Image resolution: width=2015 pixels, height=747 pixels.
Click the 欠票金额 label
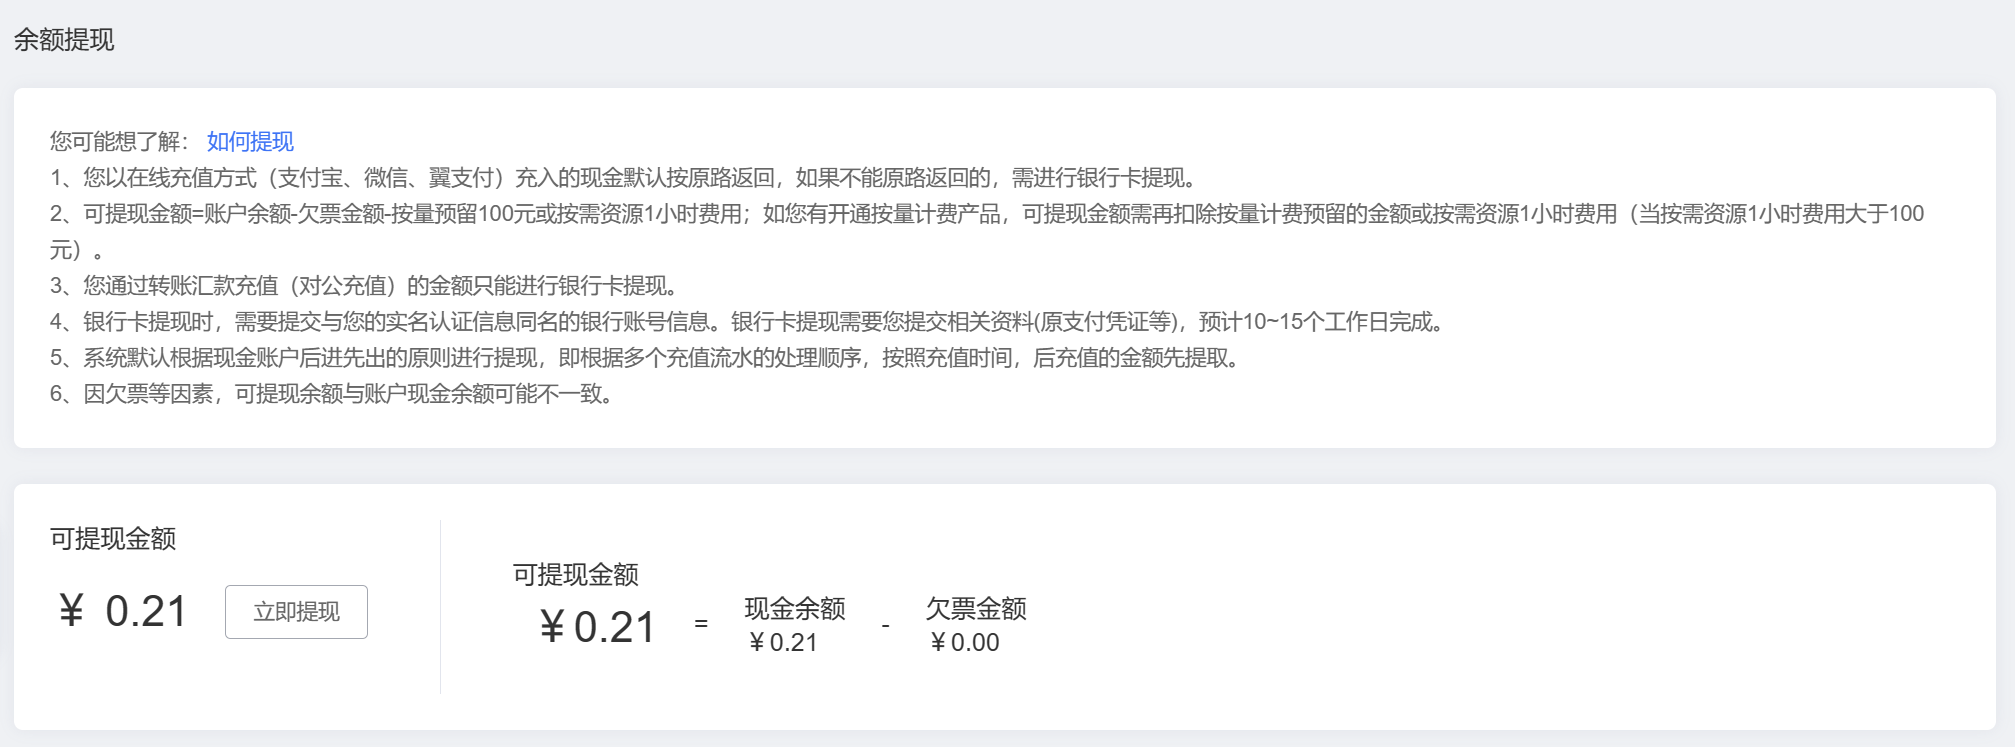[976, 608]
